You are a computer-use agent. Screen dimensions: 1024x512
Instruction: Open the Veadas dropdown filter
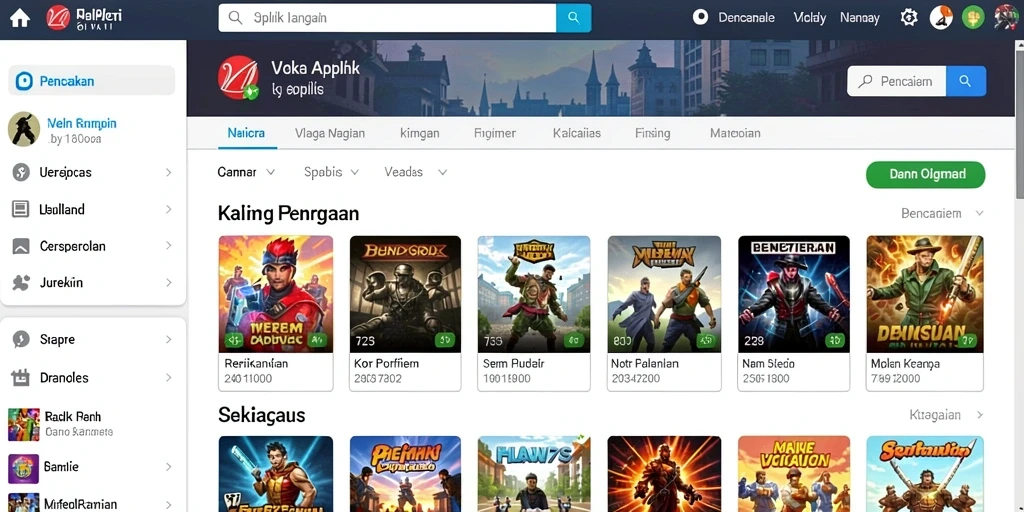(x=416, y=172)
